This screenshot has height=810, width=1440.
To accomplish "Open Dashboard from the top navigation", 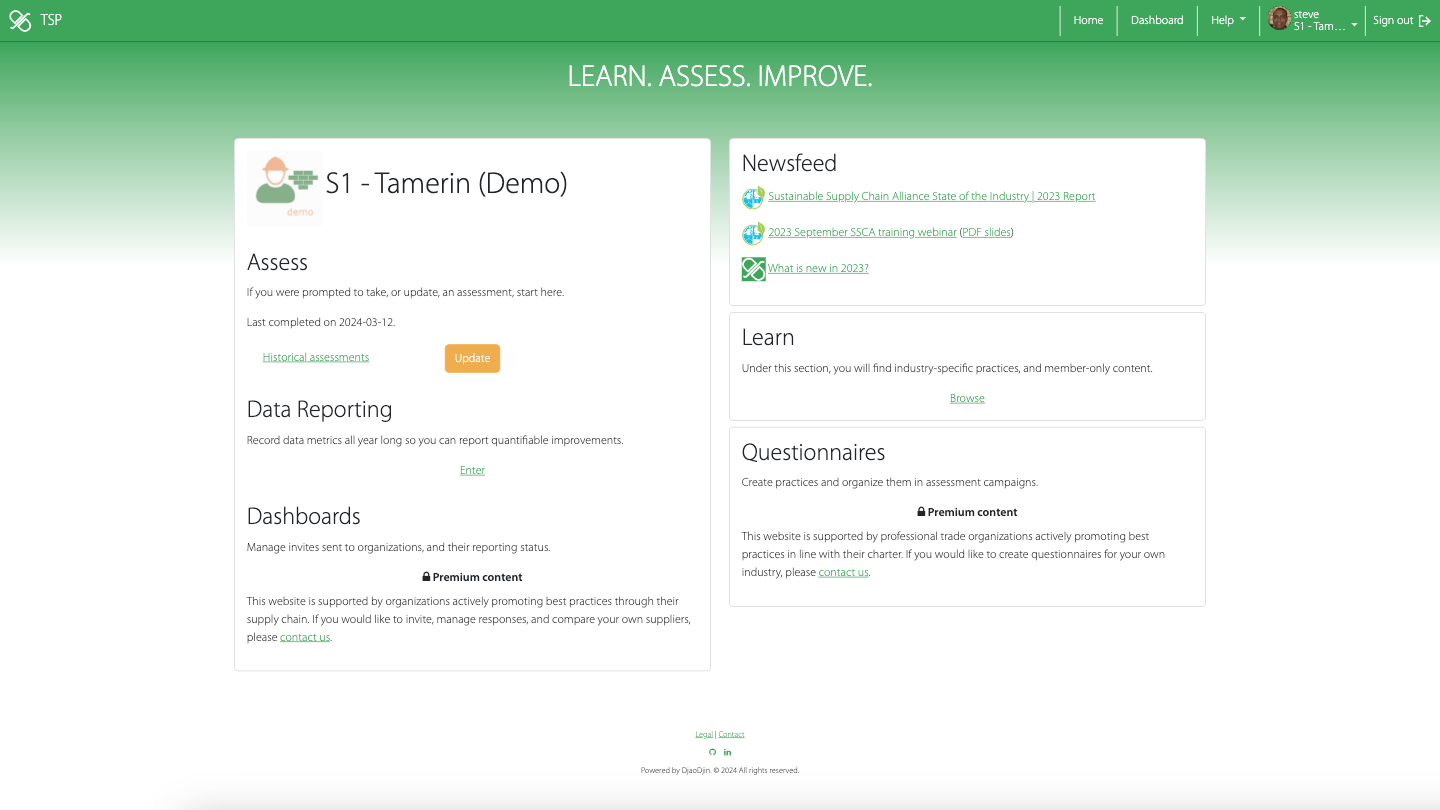I will pos(1157,20).
